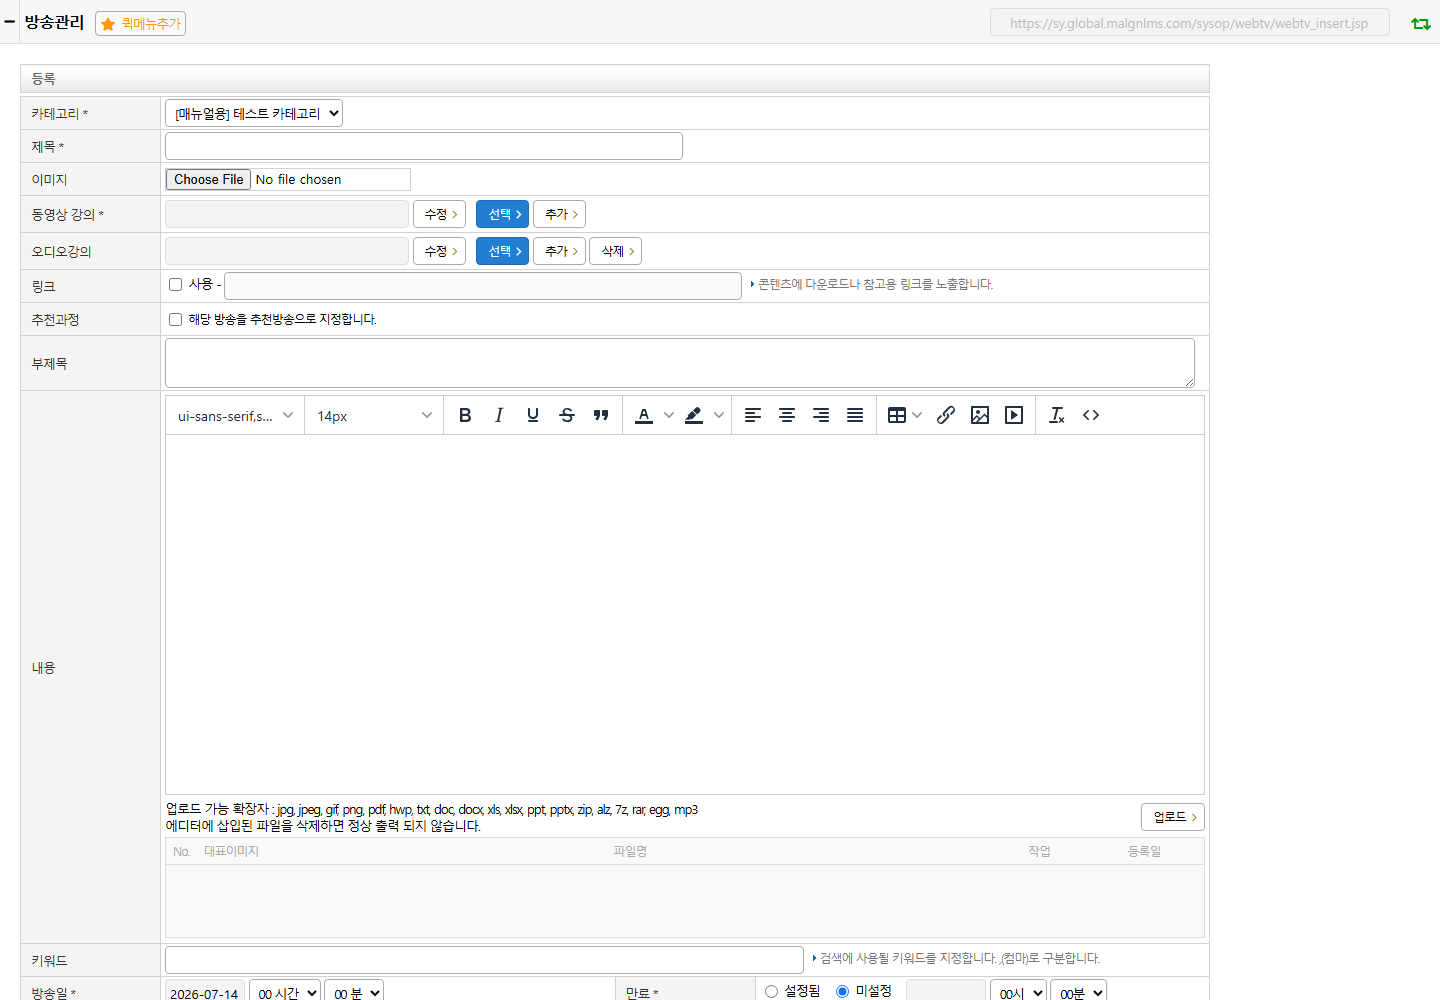
Task: Click 추가 in 동영상 강의 row
Action: [x=560, y=214]
